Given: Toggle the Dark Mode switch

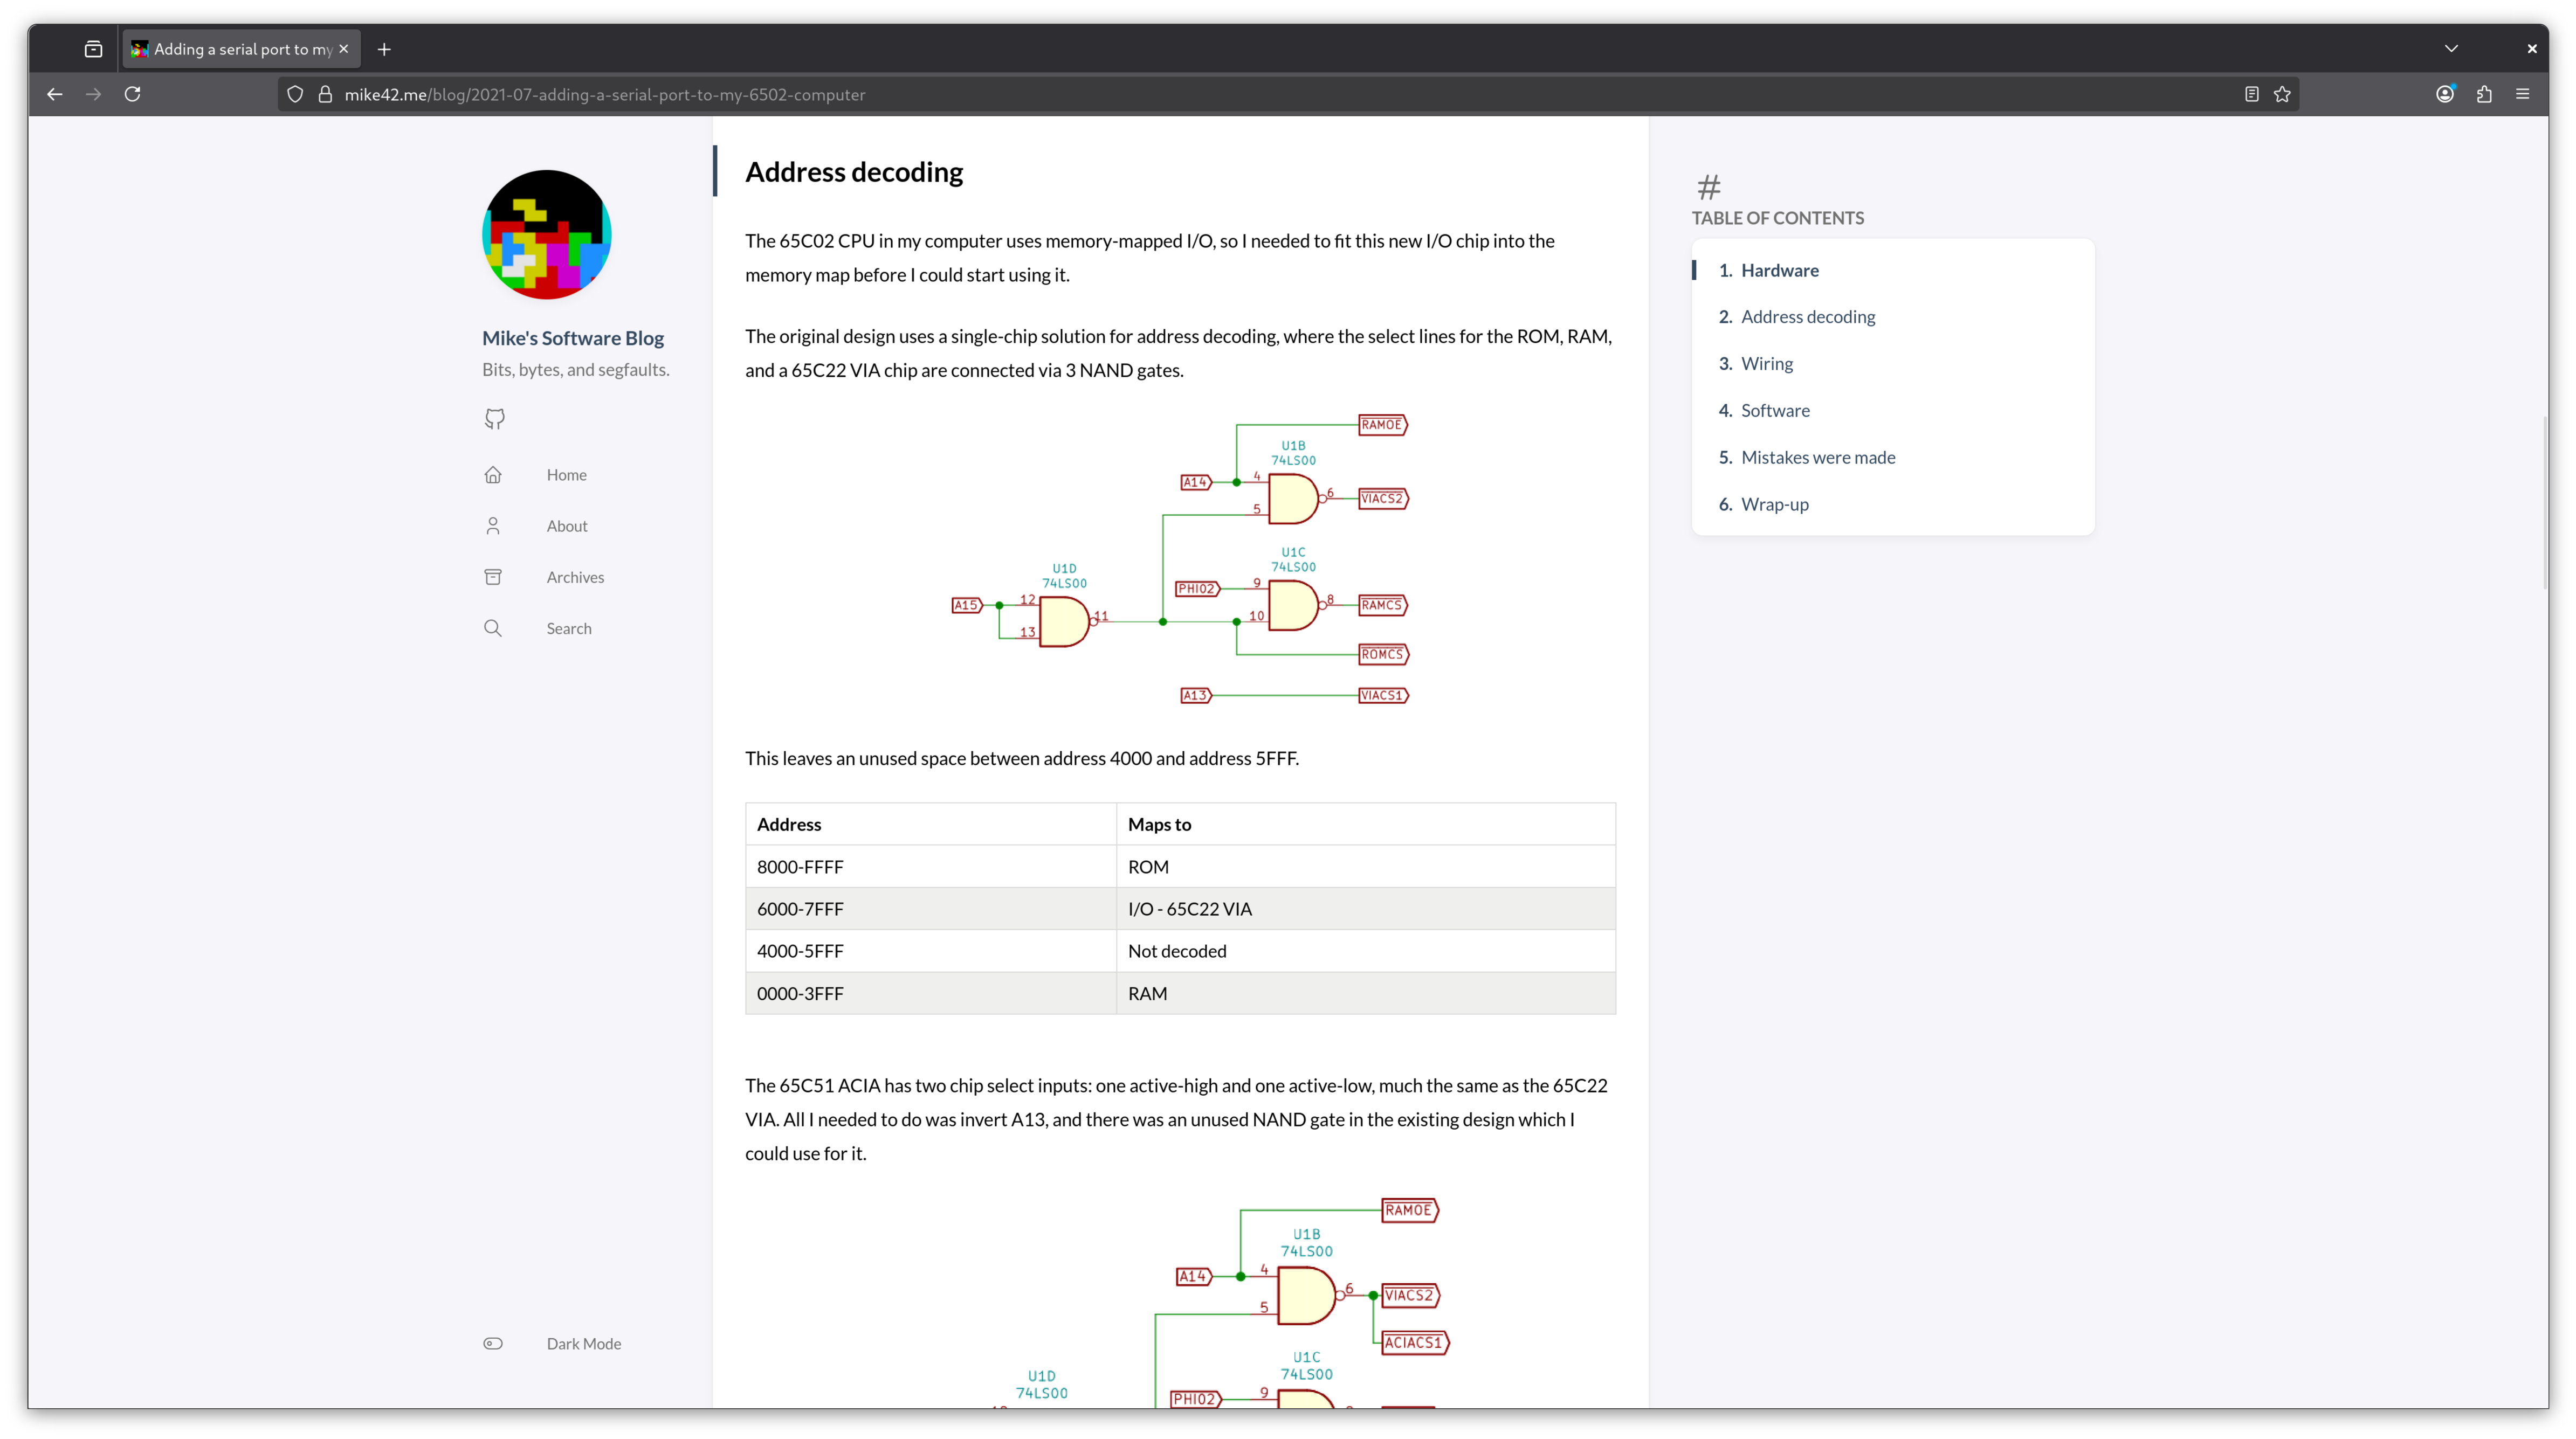Looking at the screenshot, I should [x=493, y=1343].
